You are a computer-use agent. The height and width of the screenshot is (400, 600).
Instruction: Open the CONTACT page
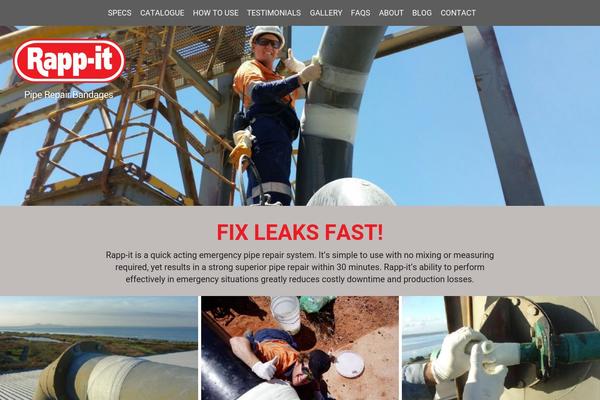pos(458,13)
